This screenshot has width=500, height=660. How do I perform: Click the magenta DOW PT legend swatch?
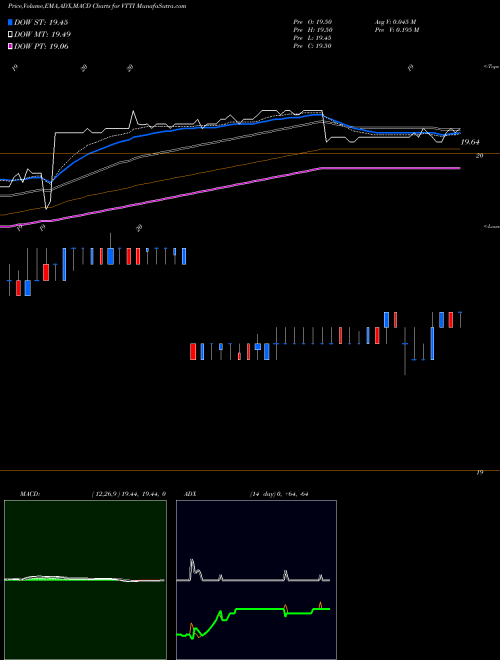pyautogui.click(x=10, y=46)
